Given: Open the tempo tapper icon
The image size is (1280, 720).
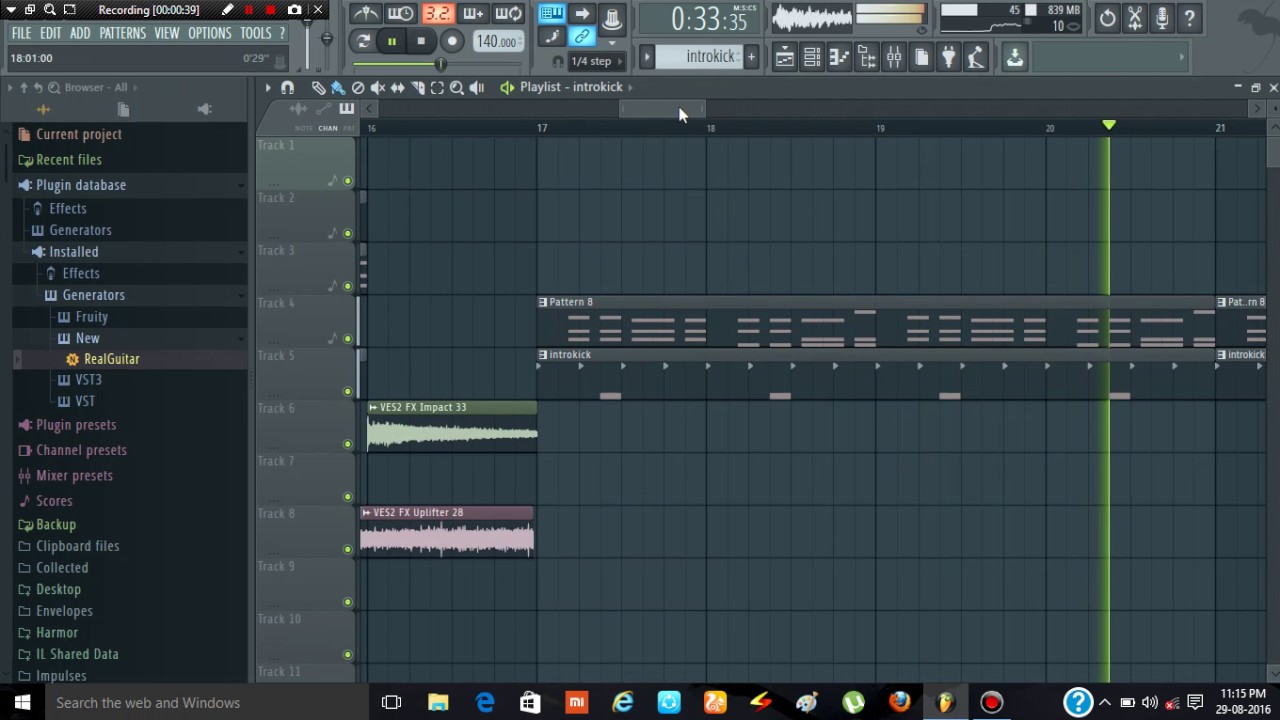Looking at the screenshot, I should point(976,58).
